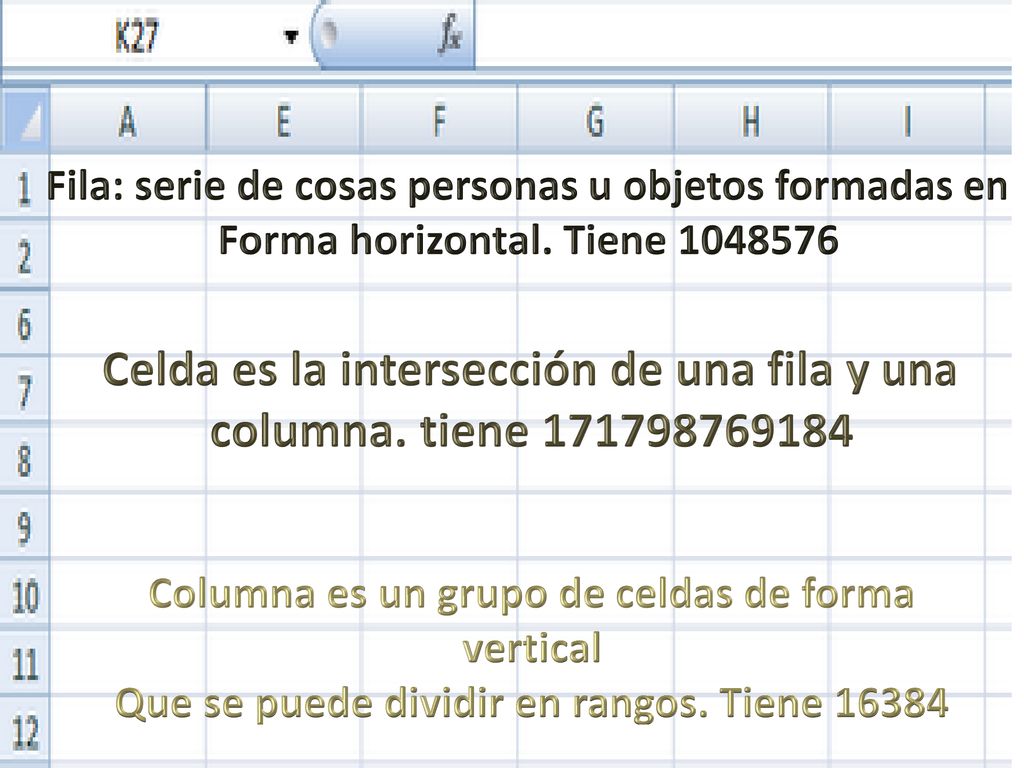Click the formula bar resize handle

pyautogui.click(x=328, y=34)
